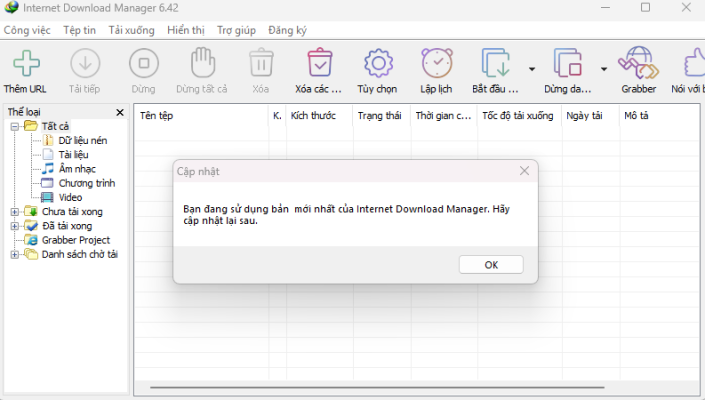Close the Cập nhật dialog
The height and width of the screenshot is (400, 705).
pyautogui.click(x=524, y=171)
